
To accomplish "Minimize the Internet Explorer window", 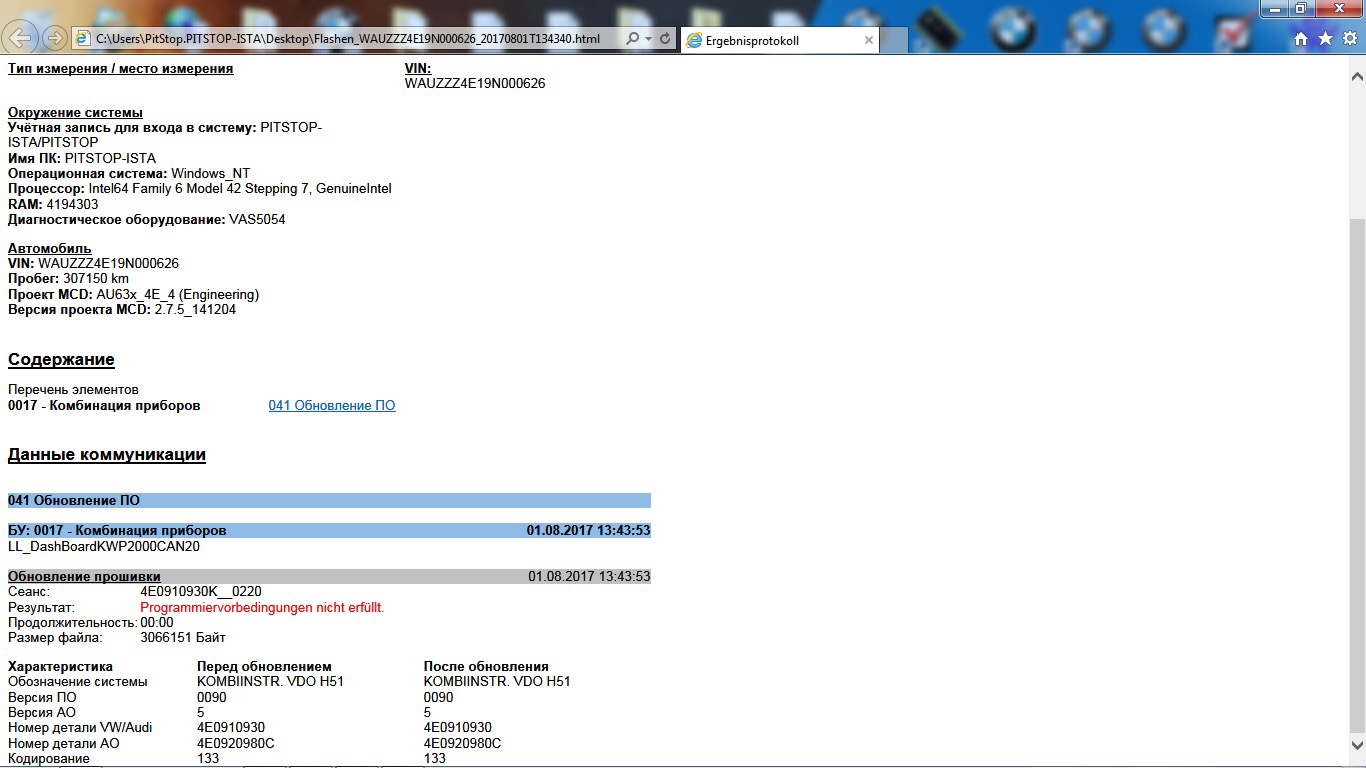I will 1275,8.
